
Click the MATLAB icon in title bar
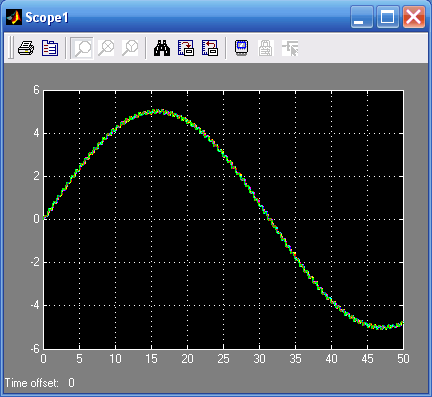point(14,17)
